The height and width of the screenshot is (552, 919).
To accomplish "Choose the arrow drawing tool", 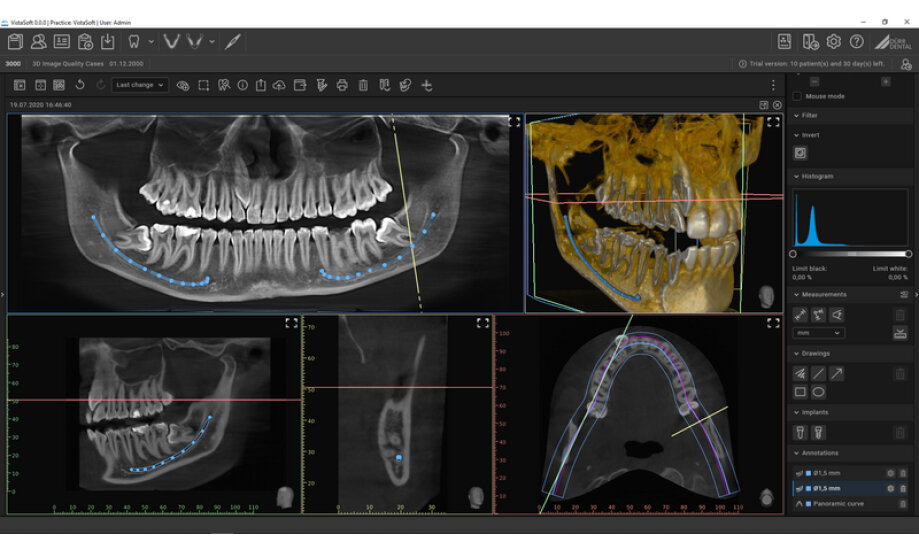I will pyautogui.click(x=836, y=373).
